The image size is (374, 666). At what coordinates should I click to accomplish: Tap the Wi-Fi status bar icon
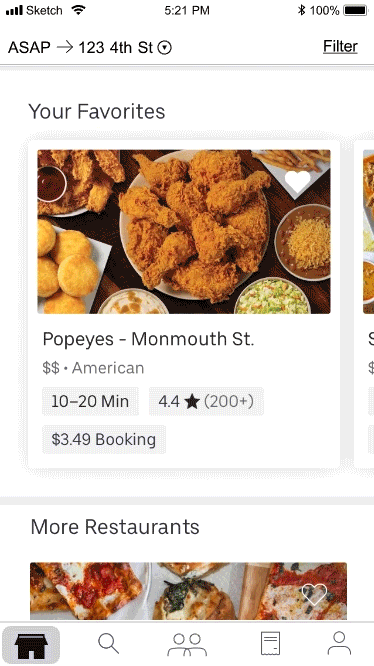pos(78,10)
